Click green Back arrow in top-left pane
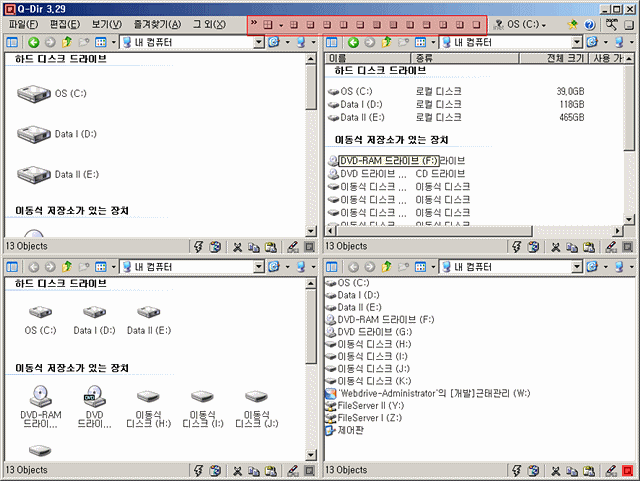 click(34, 43)
